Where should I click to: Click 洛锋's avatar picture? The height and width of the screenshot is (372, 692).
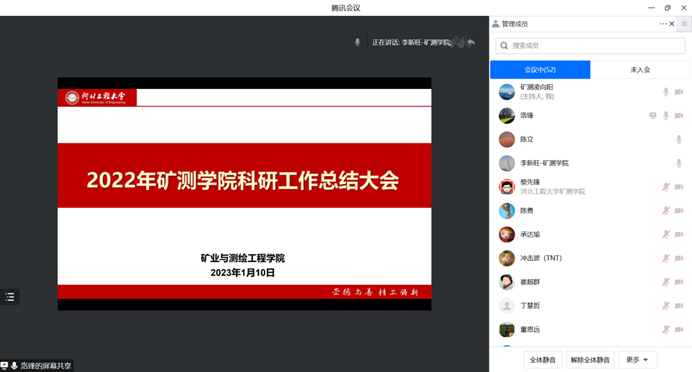(x=507, y=116)
